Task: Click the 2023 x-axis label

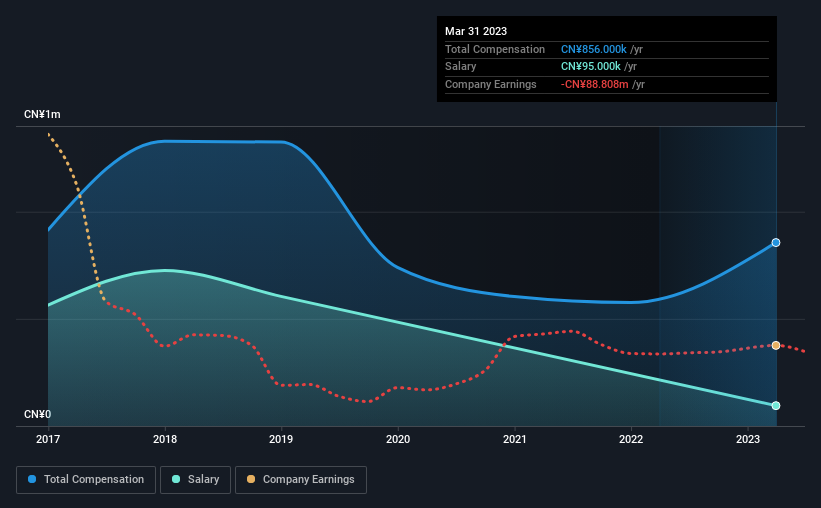Action: (x=748, y=439)
